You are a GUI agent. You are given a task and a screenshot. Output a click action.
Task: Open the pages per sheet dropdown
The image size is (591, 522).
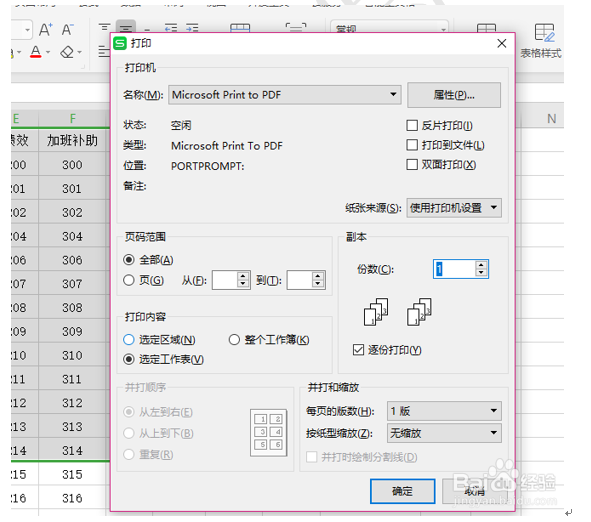(444, 410)
